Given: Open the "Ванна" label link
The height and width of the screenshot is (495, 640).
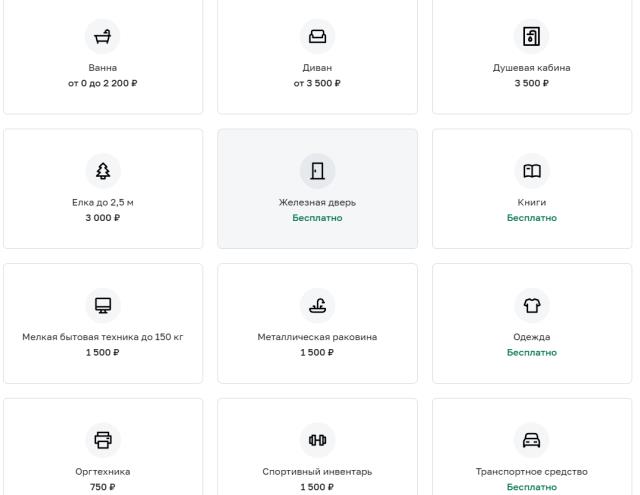Looking at the screenshot, I should tap(102, 68).
